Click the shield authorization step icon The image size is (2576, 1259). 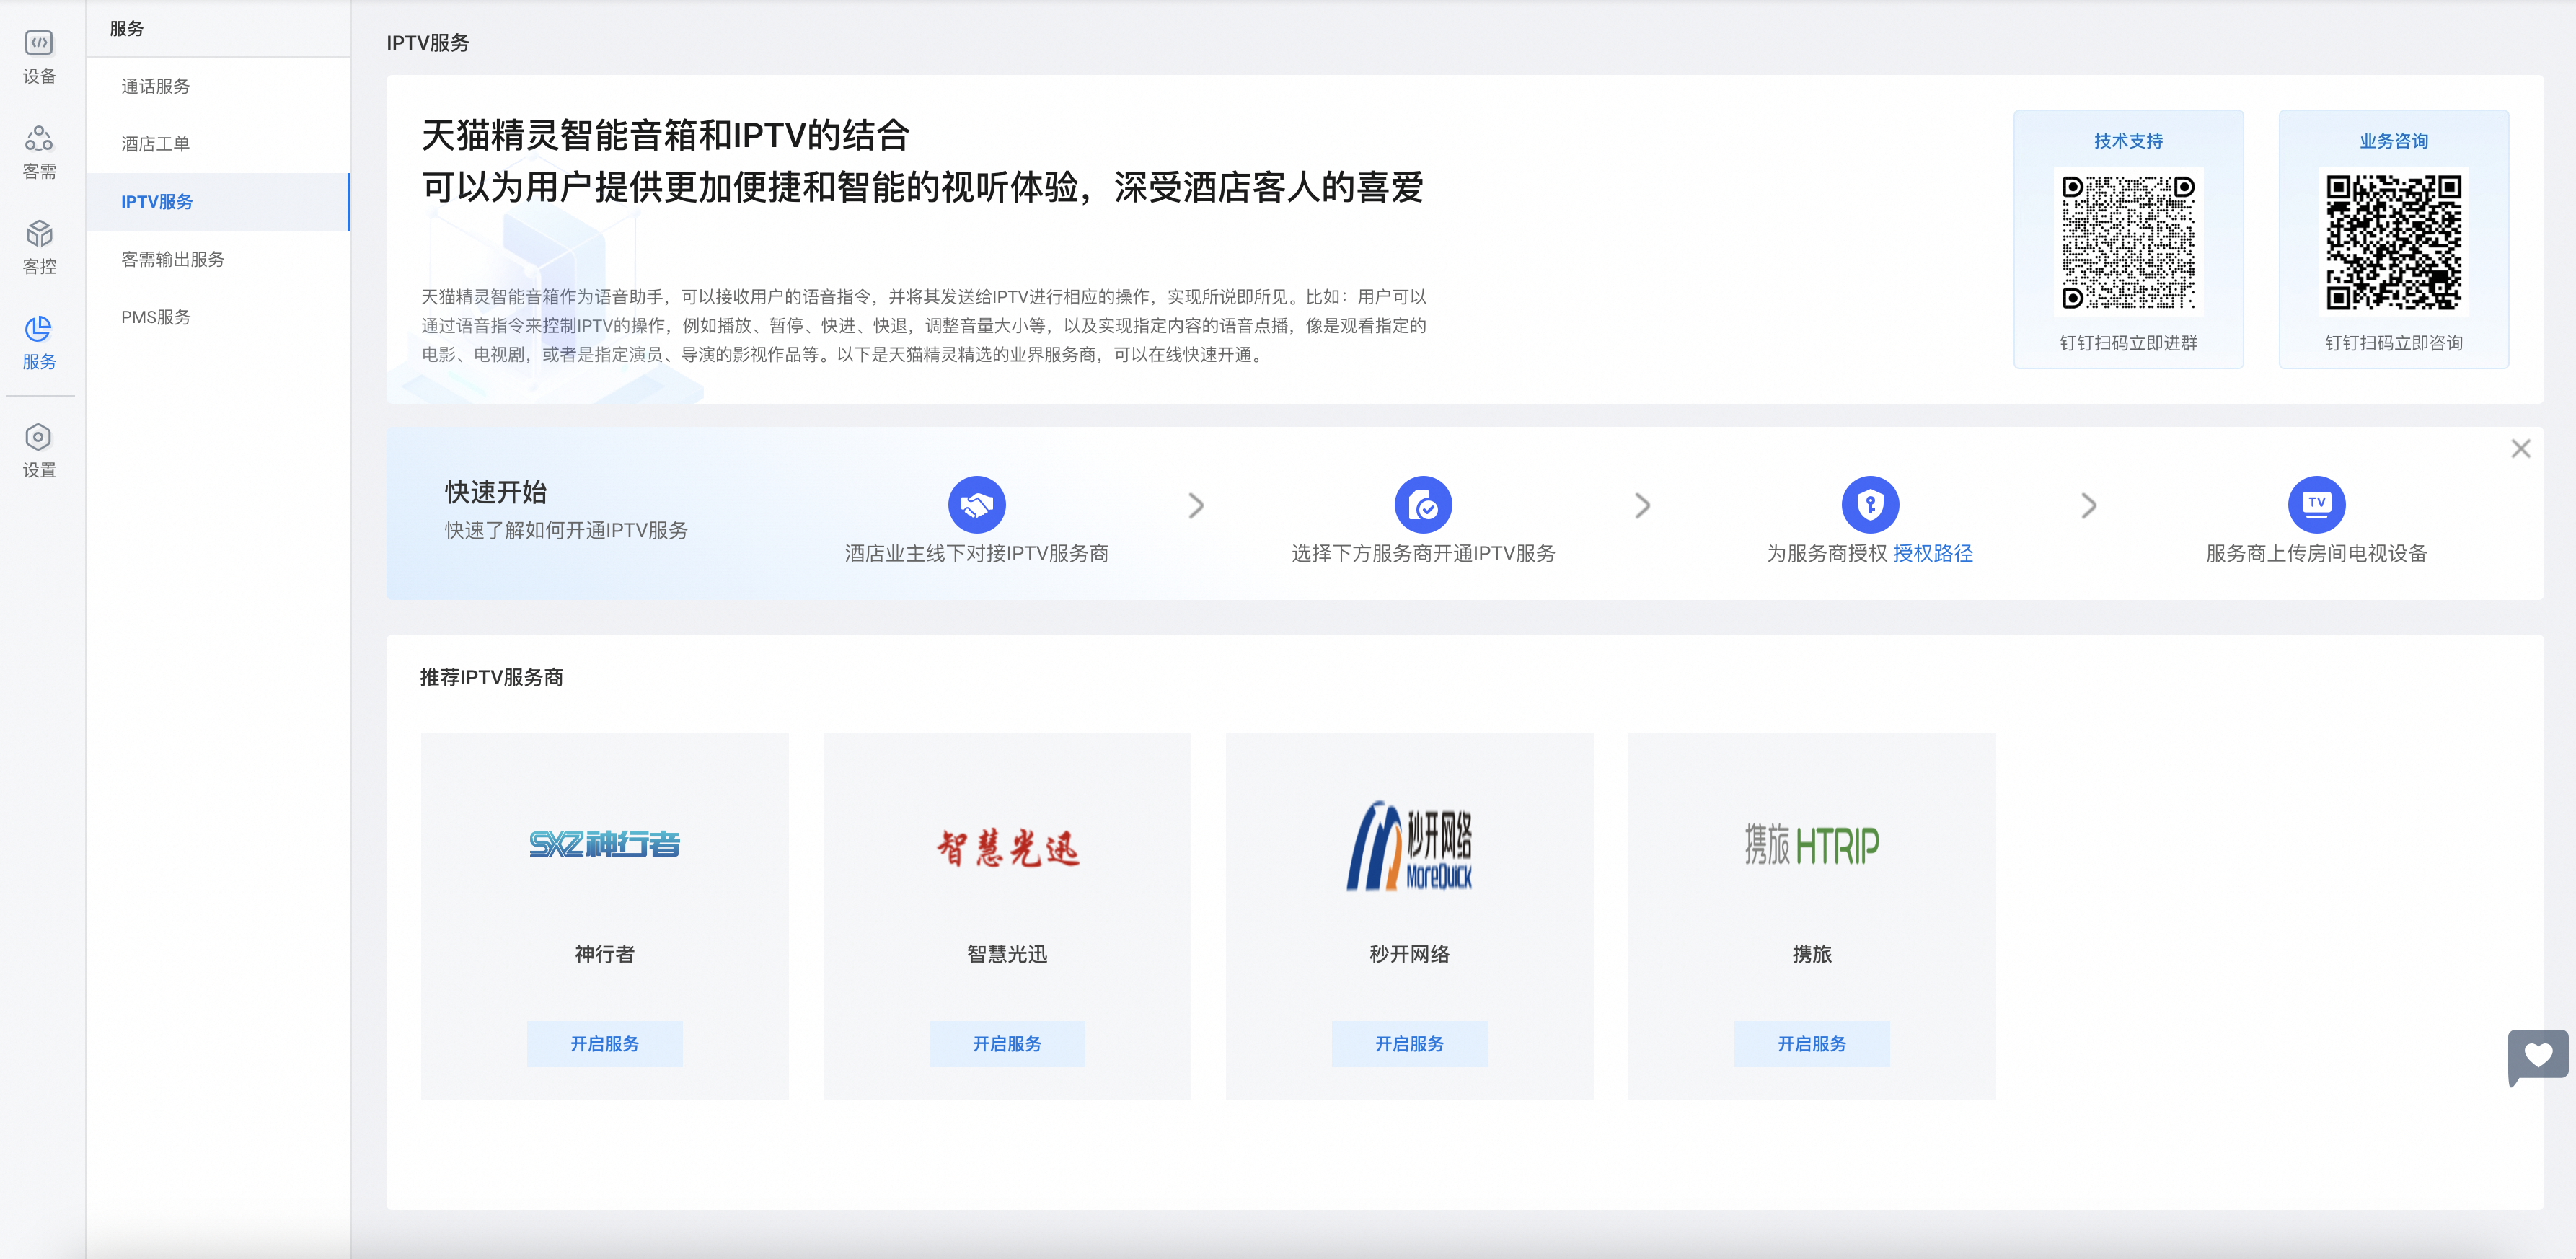(1869, 505)
